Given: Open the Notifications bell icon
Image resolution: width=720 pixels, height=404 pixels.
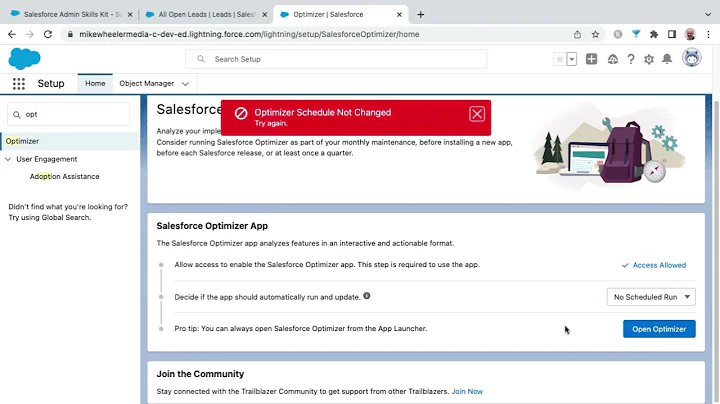Looking at the screenshot, I should click(667, 59).
